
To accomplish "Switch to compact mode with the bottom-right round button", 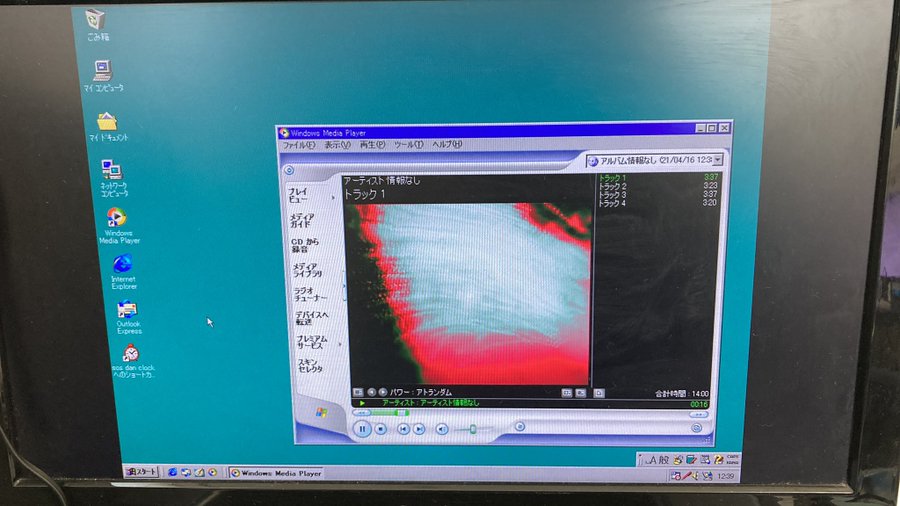I will pos(696,428).
